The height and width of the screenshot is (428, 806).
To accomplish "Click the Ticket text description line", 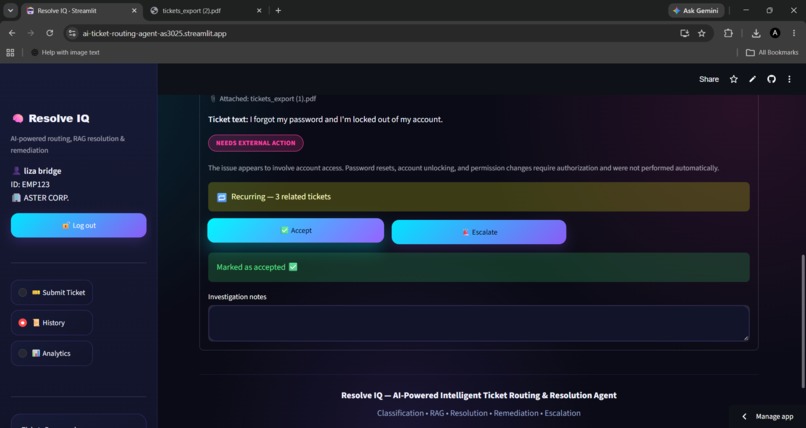I will coord(325,119).
